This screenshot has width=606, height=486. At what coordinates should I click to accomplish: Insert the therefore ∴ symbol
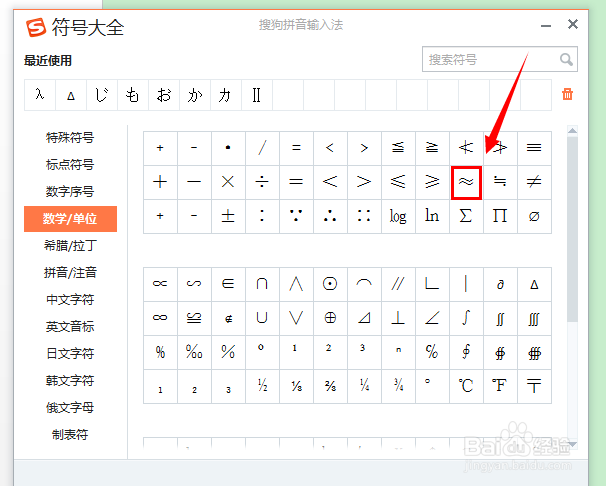[330, 216]
